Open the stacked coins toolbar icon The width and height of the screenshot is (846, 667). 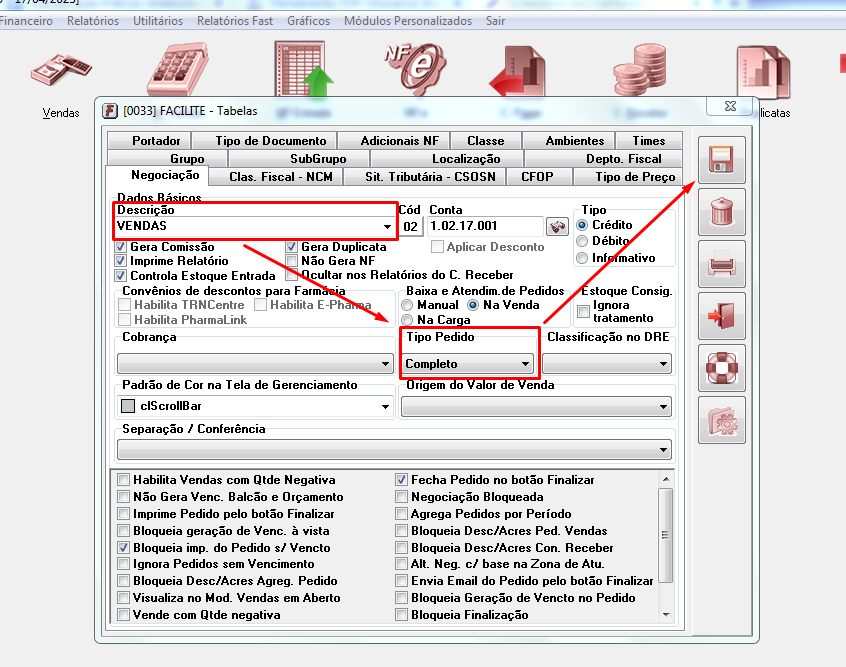[640, 70]
